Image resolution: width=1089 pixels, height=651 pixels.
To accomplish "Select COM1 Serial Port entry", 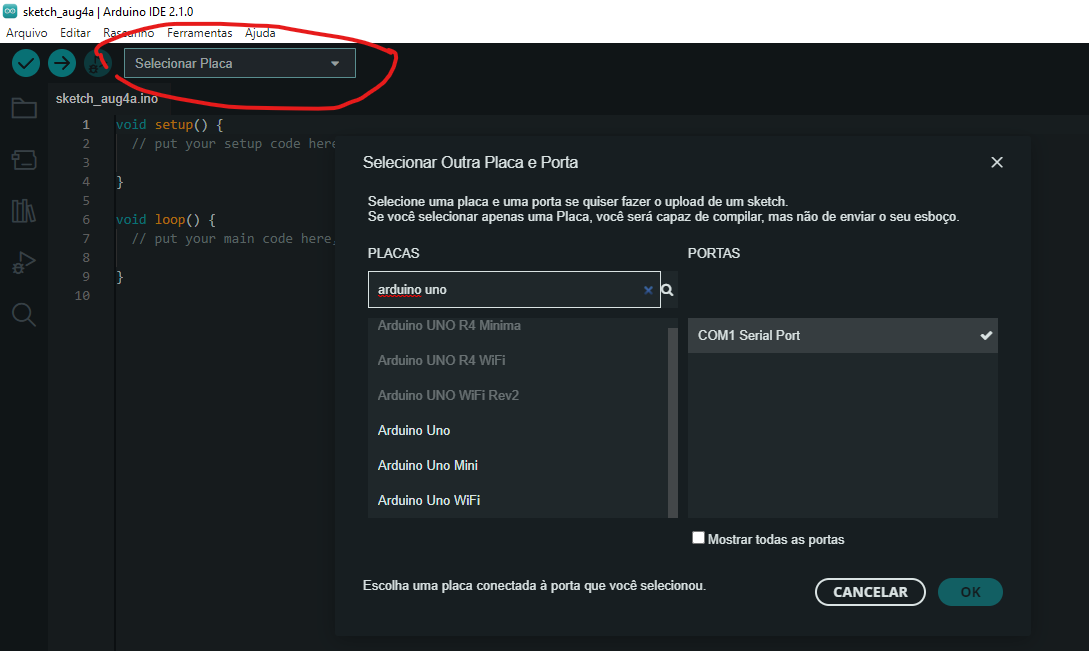I will [x=842, y=336].
